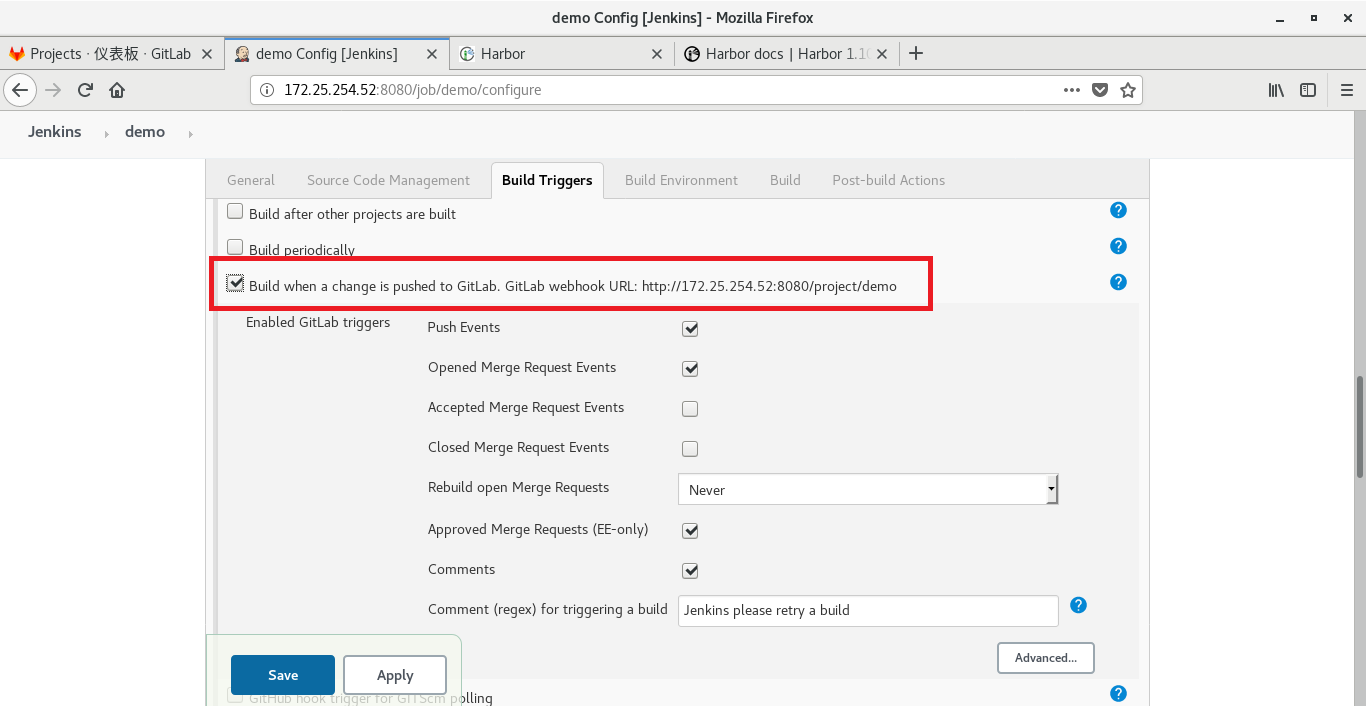The image size is (1366, 706).
Task: Open Firefox hamburger menu
Action: (1346, 90)
